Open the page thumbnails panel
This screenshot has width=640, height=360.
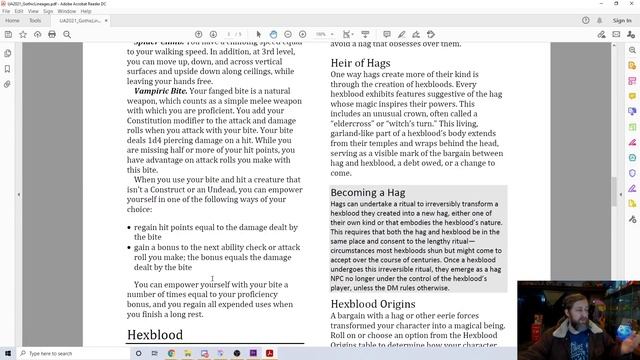(x=7, y=53)
